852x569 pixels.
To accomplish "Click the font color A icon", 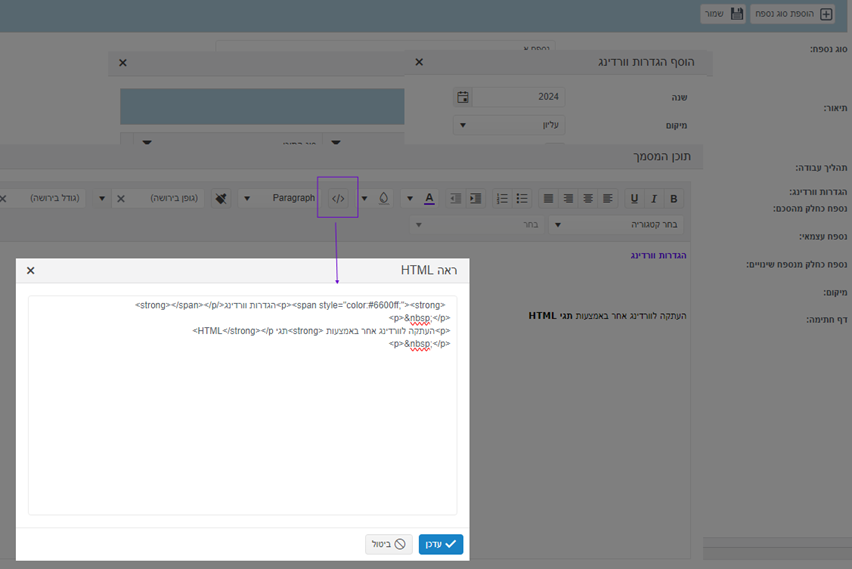I will click(x=429, y=198).
